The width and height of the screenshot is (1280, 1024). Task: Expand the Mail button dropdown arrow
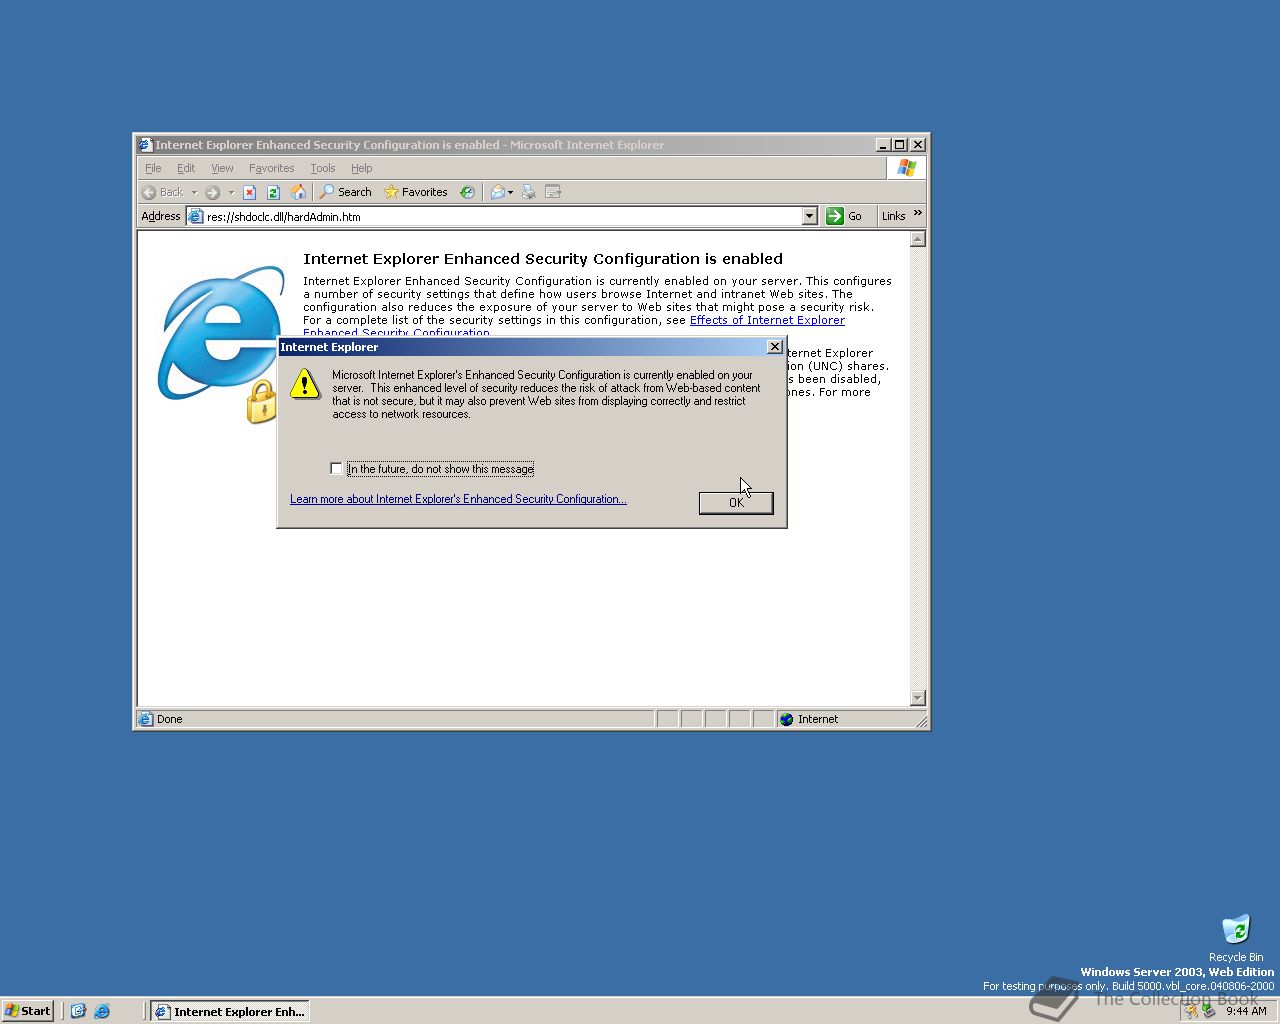pyautogui.click(x=511, y=192)
